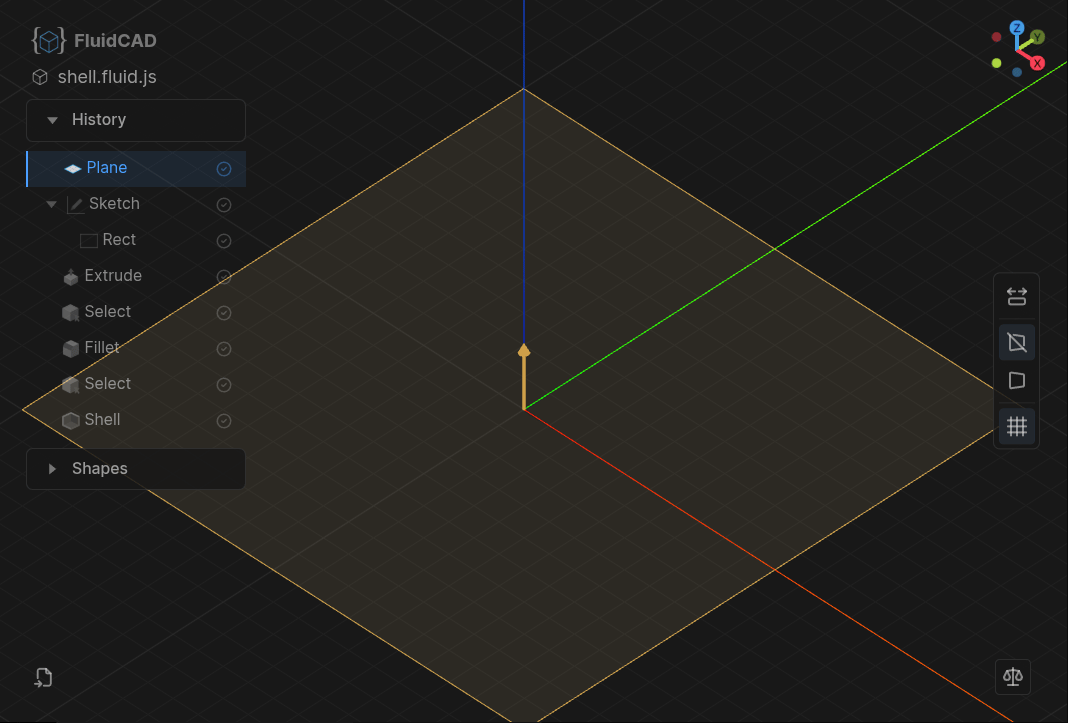Click the dim red negative-axis dot on gizmo
This screenshot has height=723, width=1068.
[996, 37]
